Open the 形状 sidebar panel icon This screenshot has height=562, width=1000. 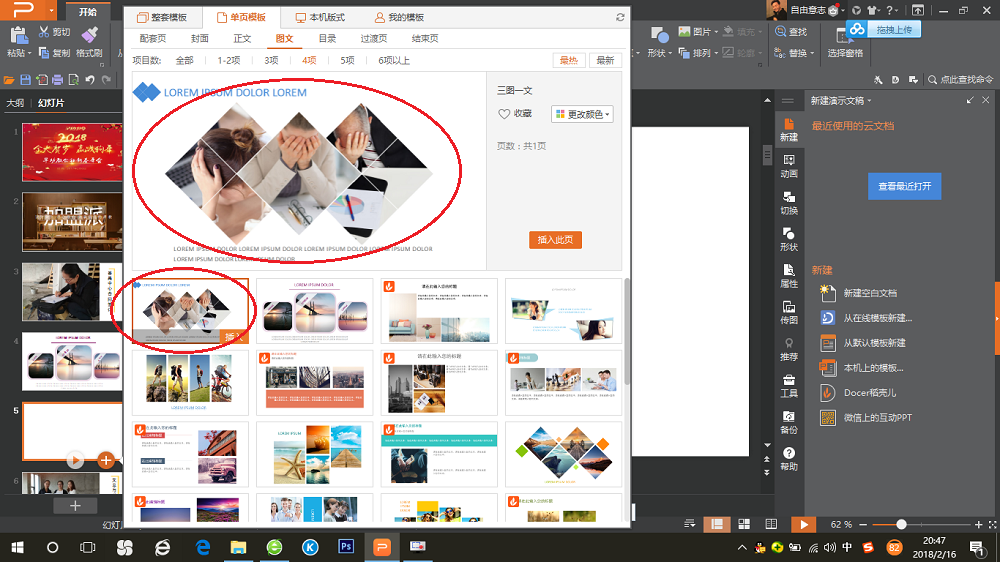point(789,233)
